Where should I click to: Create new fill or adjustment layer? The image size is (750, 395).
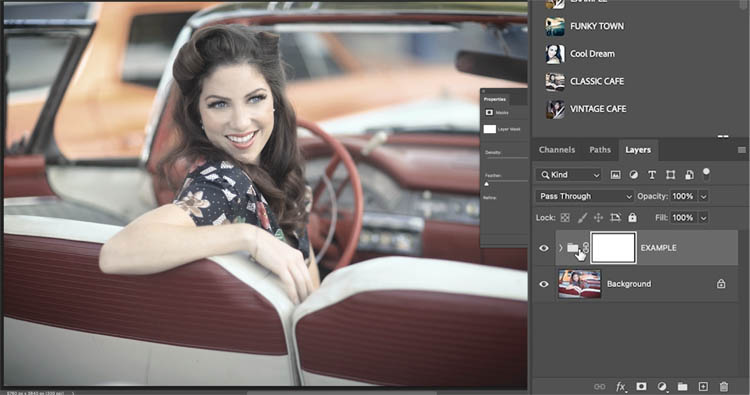tap(662, 386)
